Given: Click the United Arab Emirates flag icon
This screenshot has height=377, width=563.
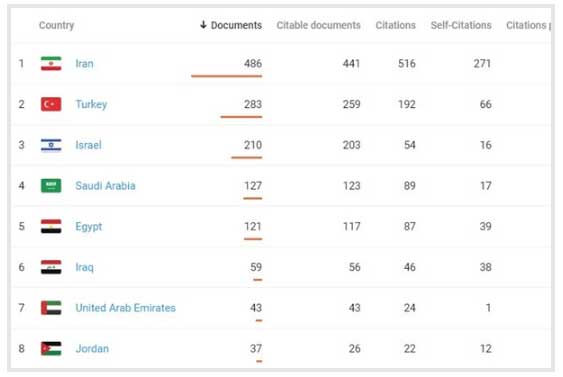Looking at the screenshot, I should pyautogui.click(x=51, y=308).
